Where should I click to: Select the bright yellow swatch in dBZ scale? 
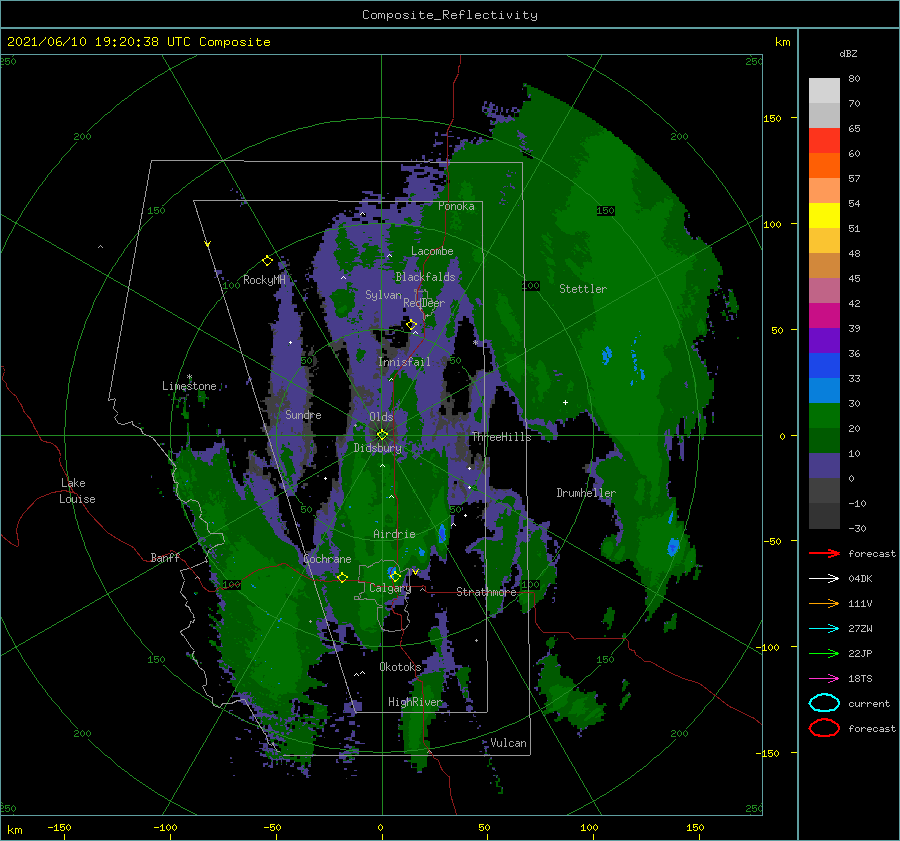tap(824, 216)
